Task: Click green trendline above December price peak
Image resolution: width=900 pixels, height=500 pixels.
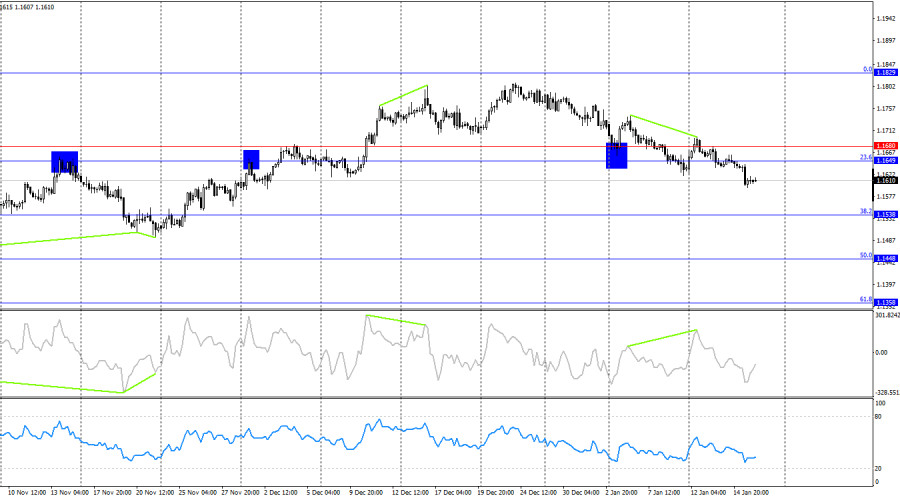Action: tap(403, 95)
